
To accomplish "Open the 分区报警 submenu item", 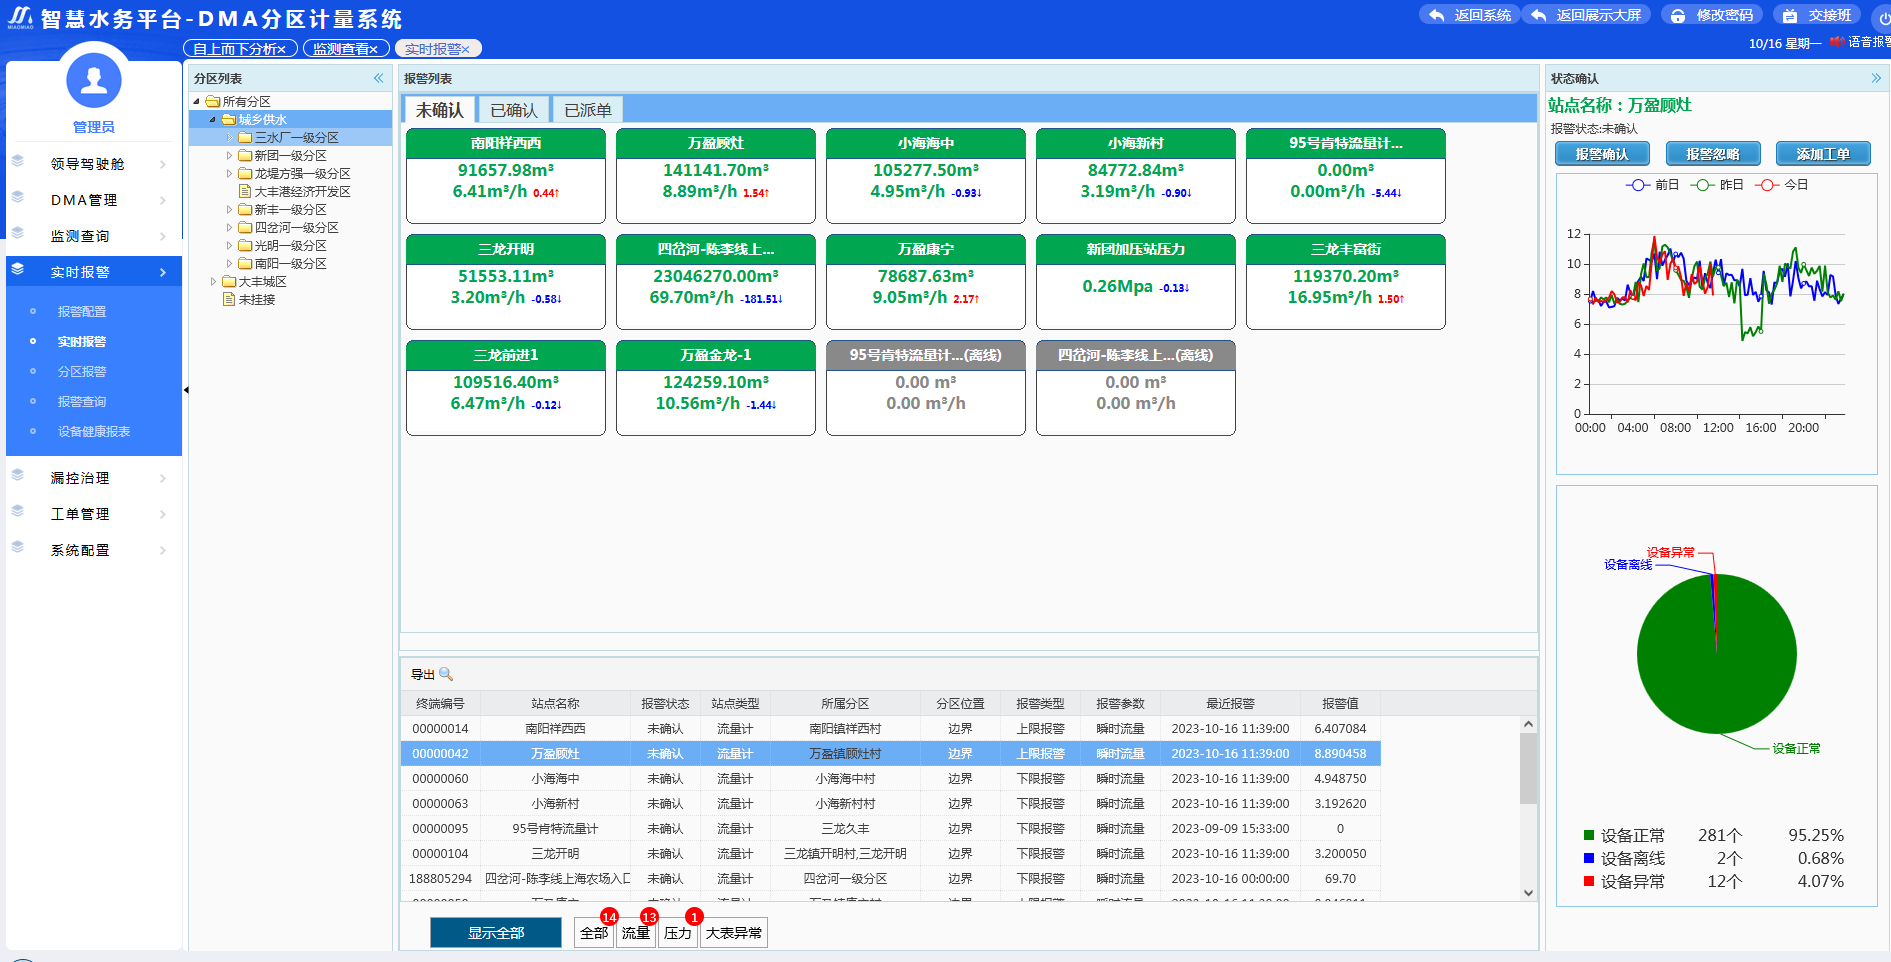I will pos(82,372).
